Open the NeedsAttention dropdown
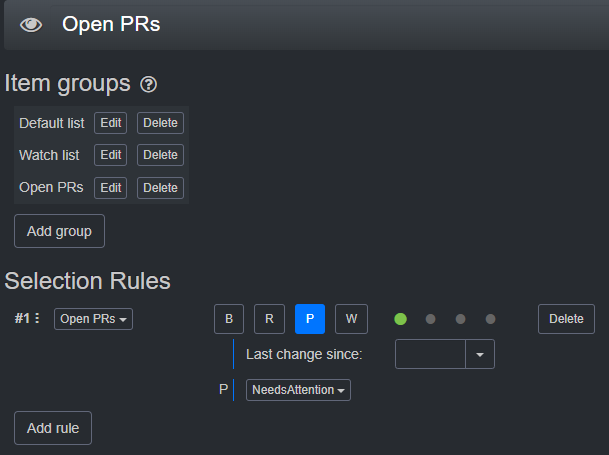The height and width of the screenshot is (455, 609). pos(298,390)
